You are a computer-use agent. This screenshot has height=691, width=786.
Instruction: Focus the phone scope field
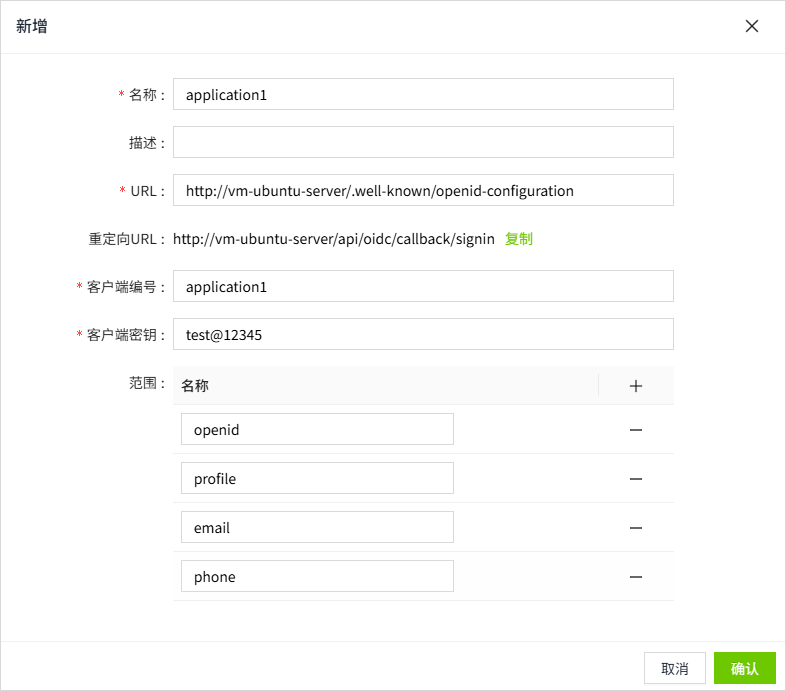(317, 577)
